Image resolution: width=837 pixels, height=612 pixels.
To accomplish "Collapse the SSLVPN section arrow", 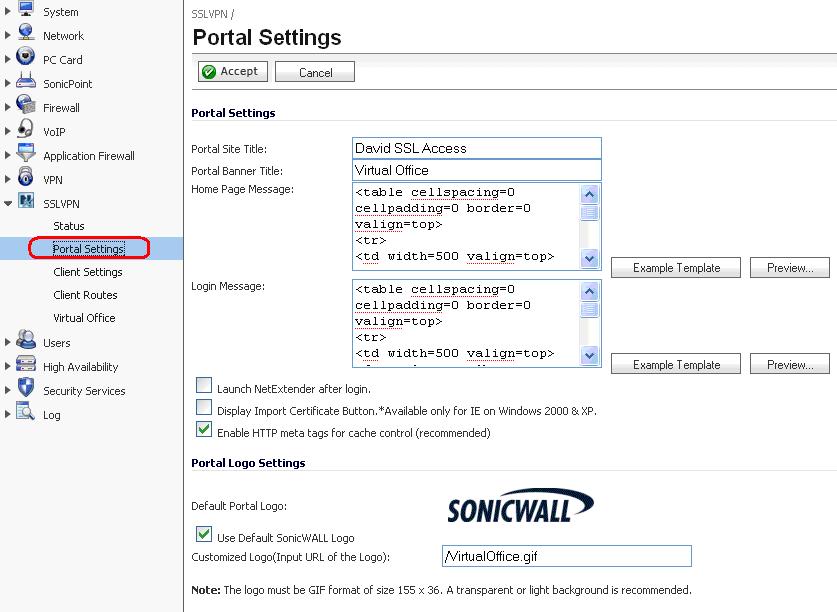I will point(8,203).
